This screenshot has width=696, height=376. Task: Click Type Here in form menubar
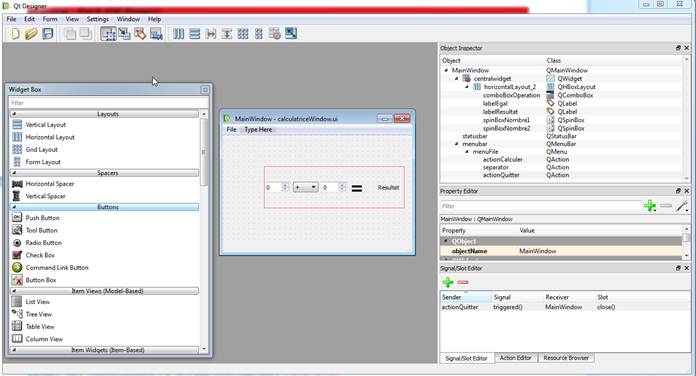[258, 130]
